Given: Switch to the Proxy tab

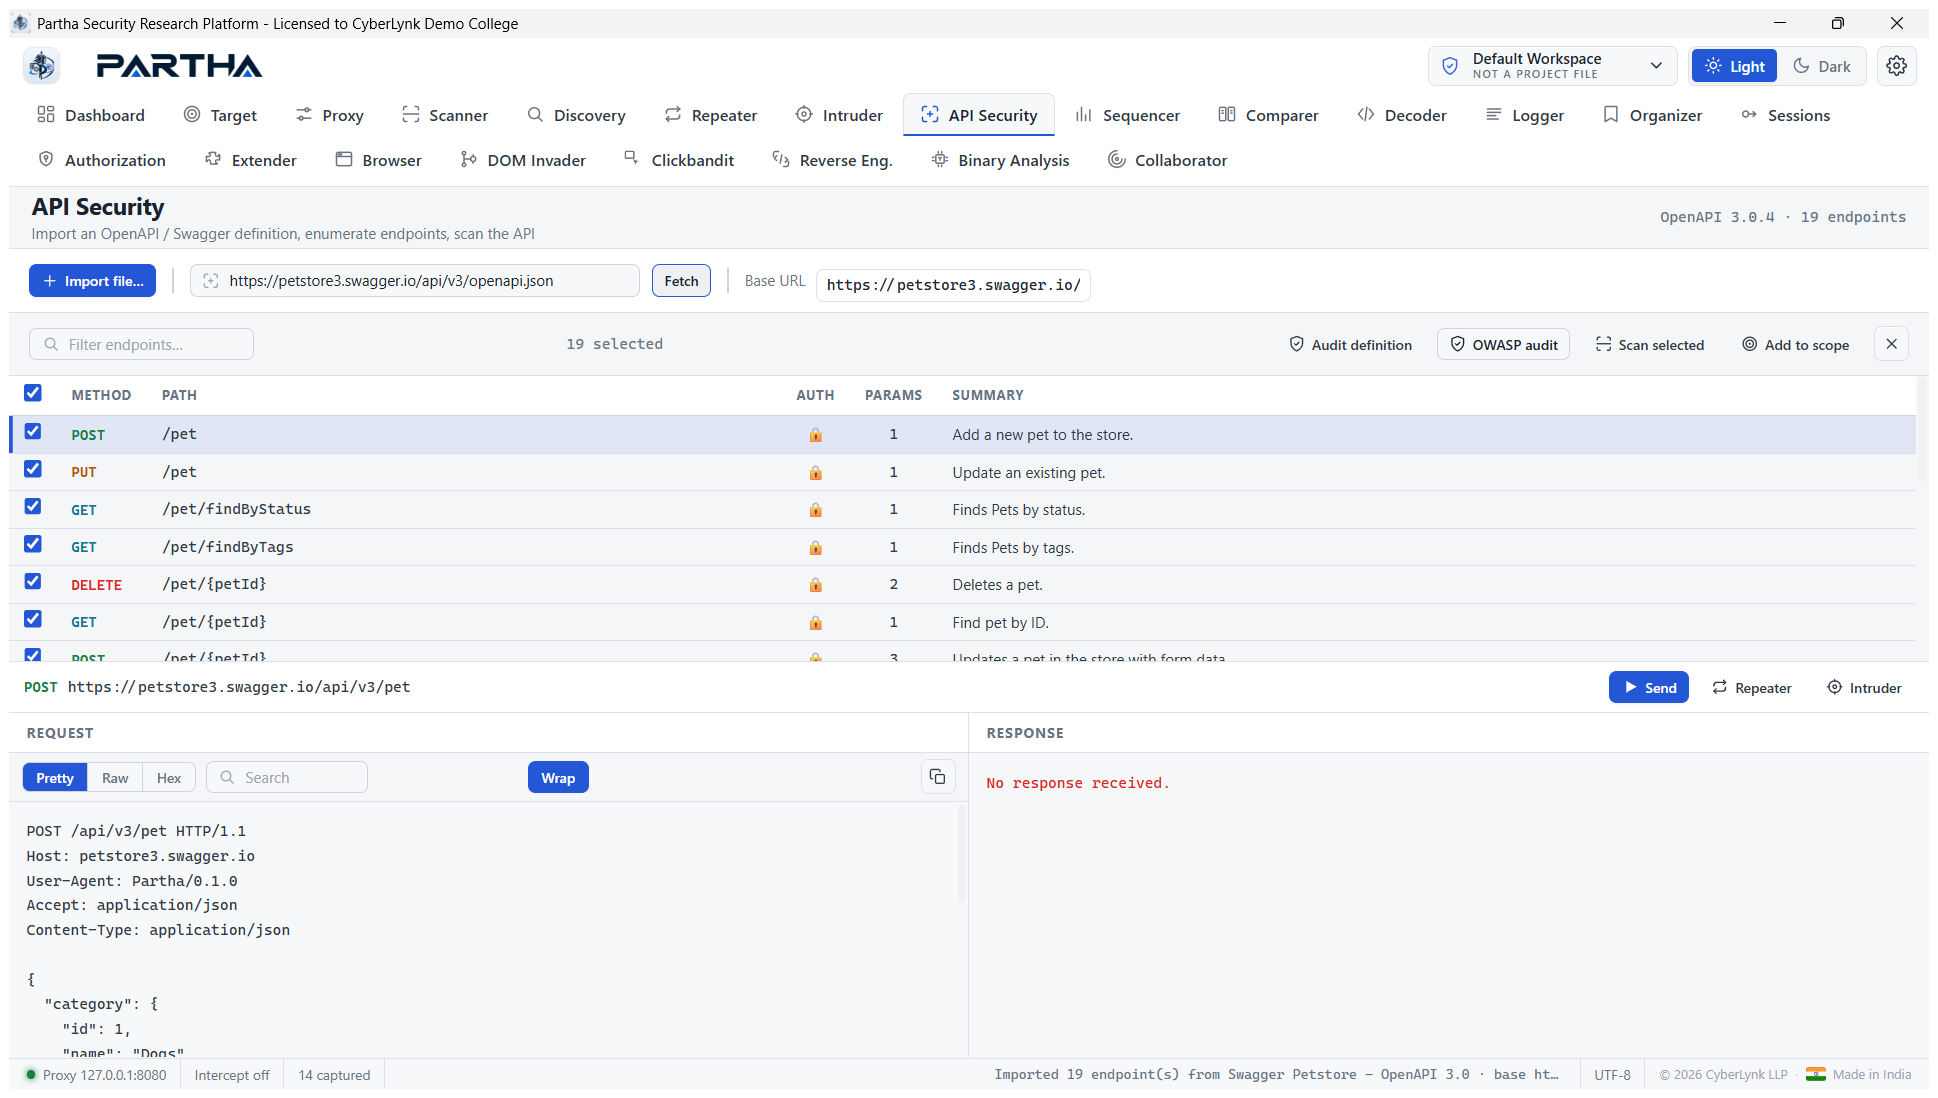Looking at the screenshot, I should [x=330, y=115].
